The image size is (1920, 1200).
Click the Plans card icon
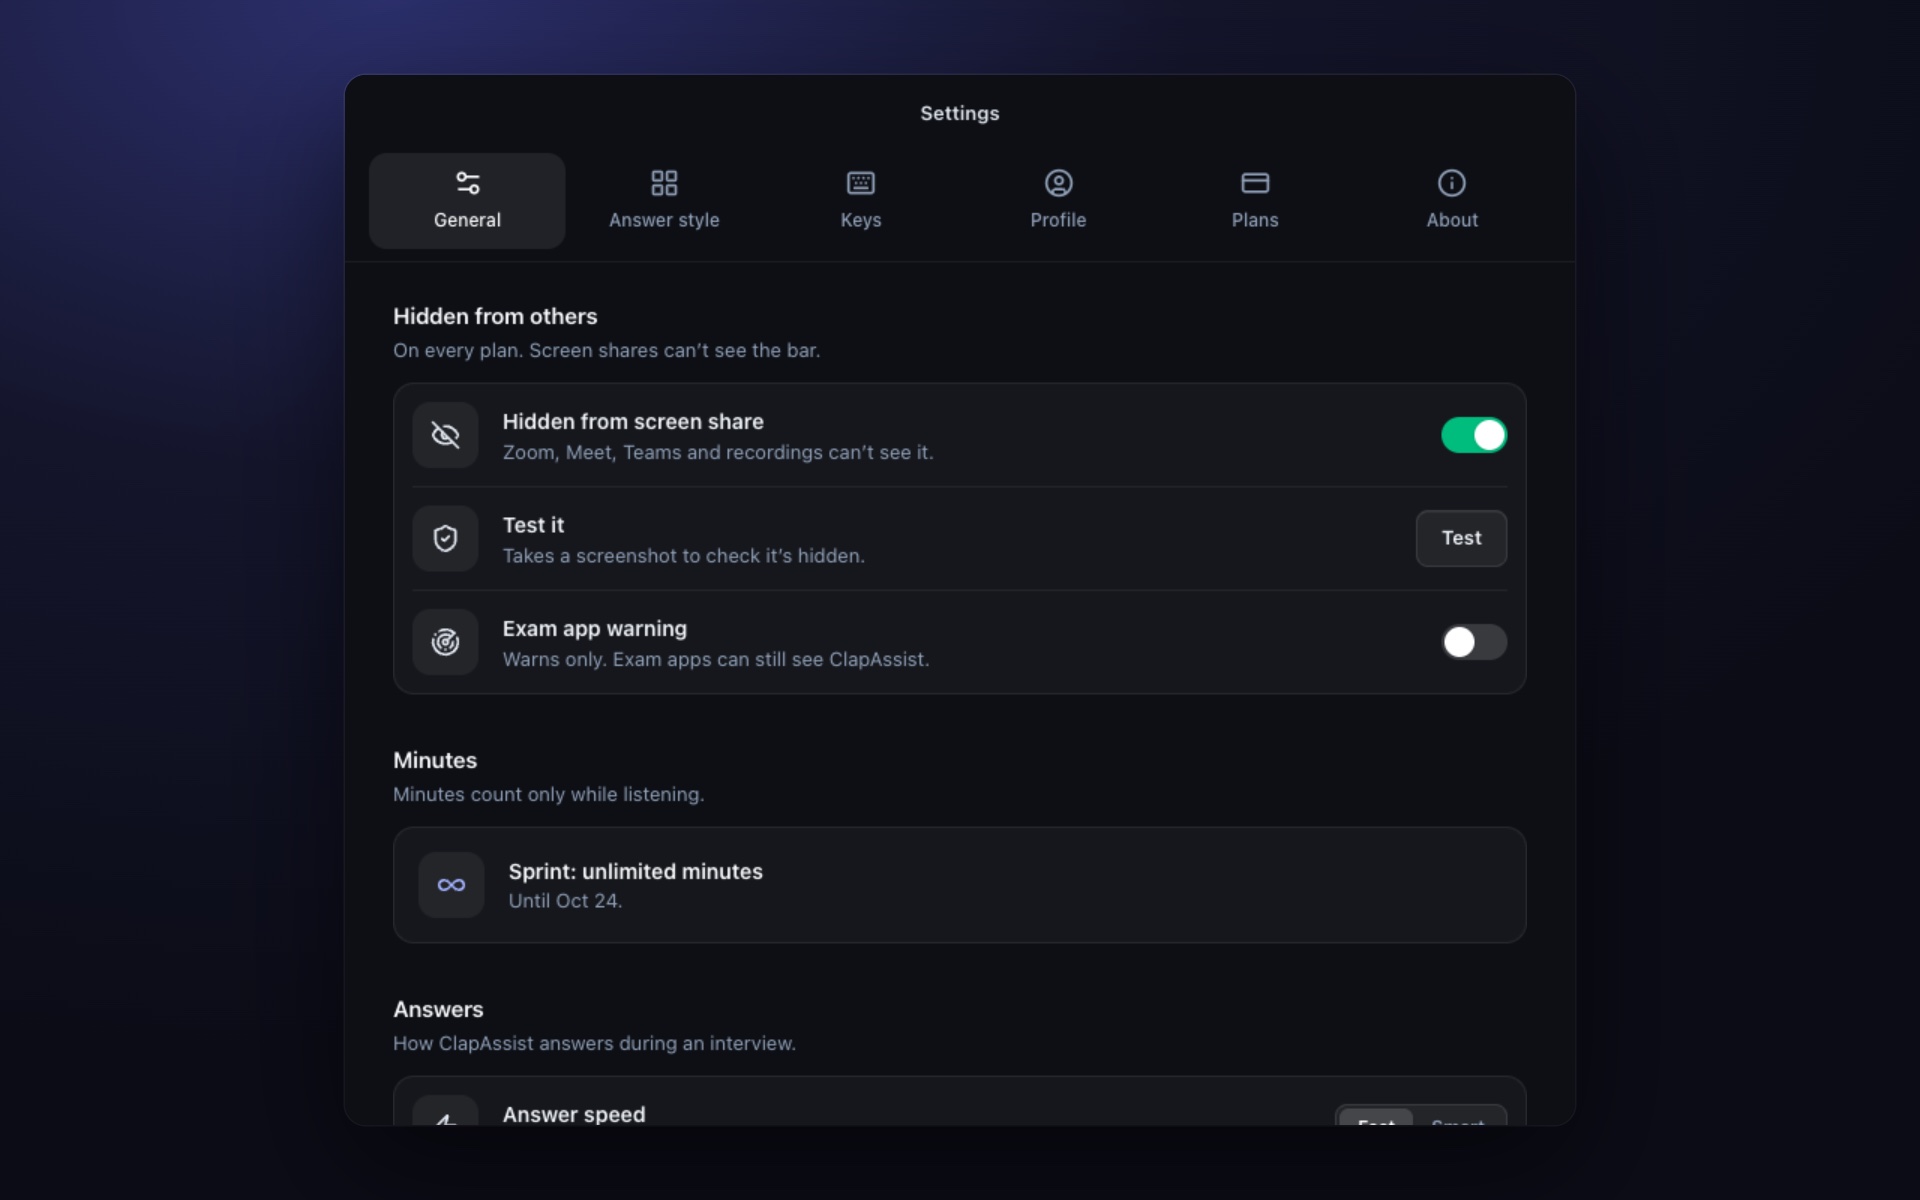[1255, 183]
